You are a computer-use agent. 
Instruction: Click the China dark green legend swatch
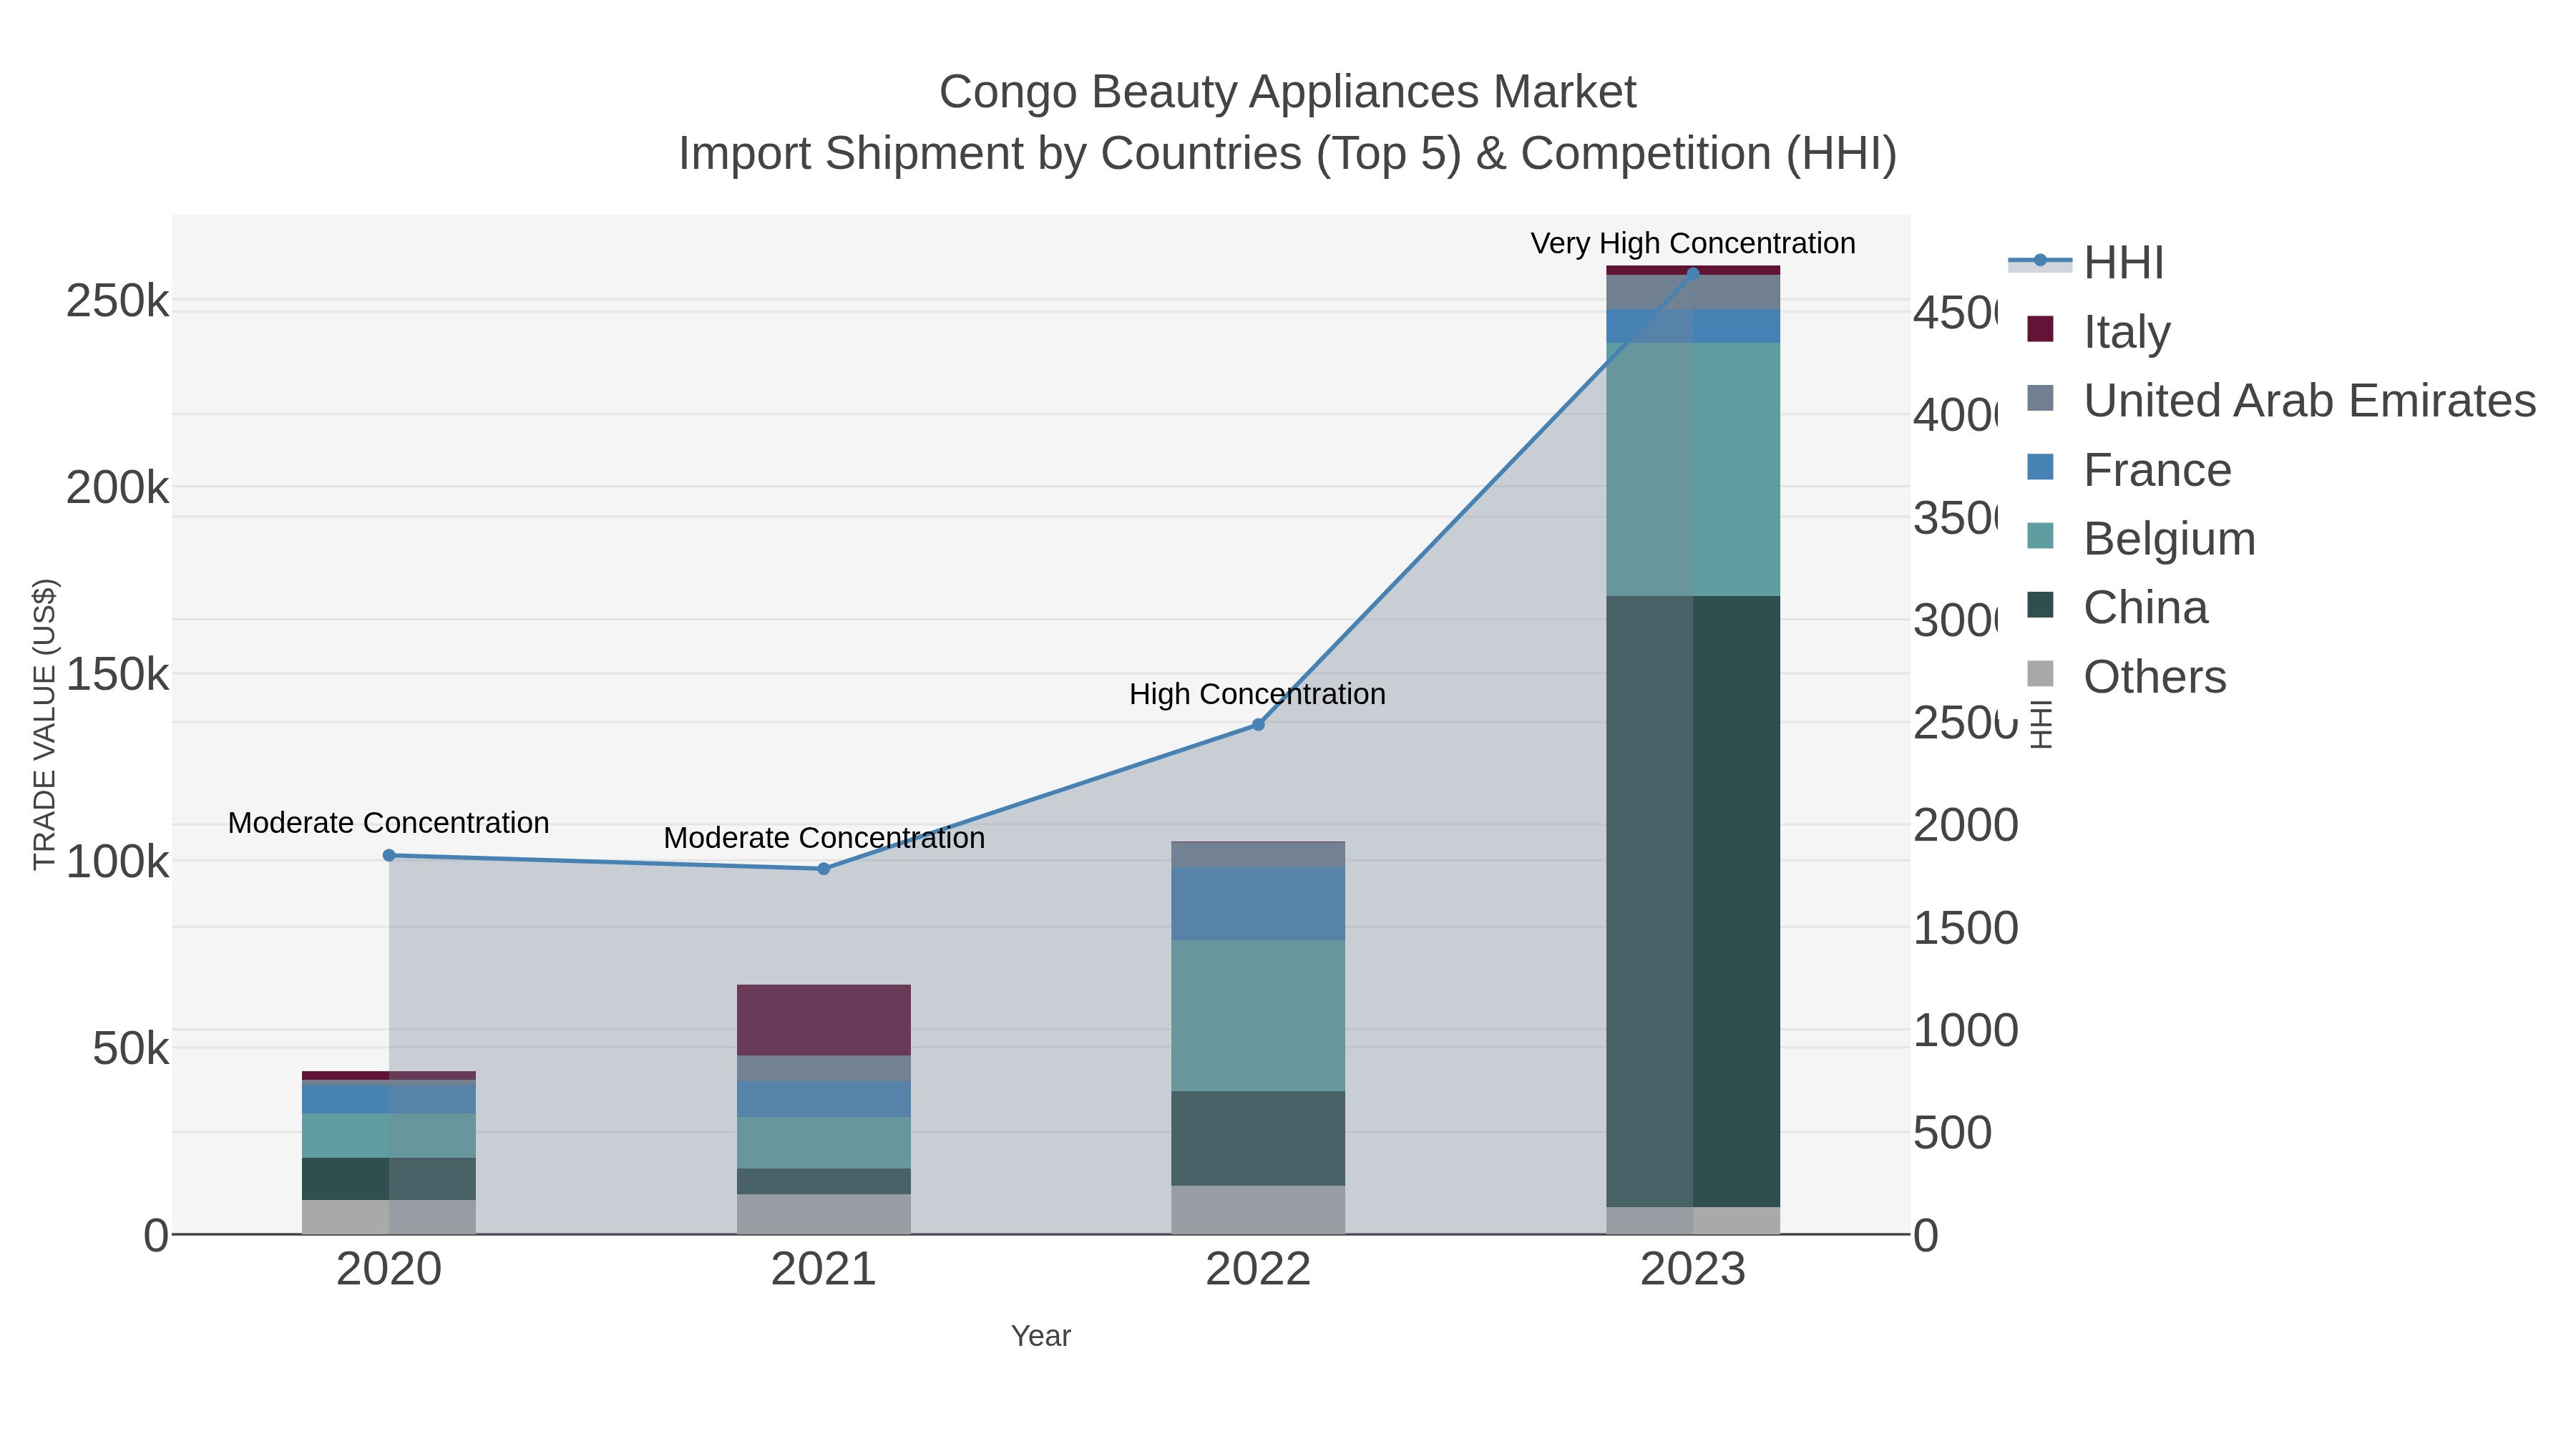[x=2040, y=605]
